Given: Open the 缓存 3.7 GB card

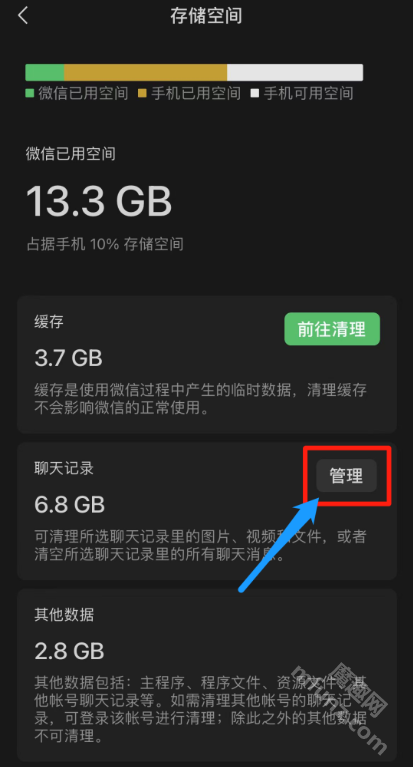Looking at the screenshot, I should tap(206, 364).
